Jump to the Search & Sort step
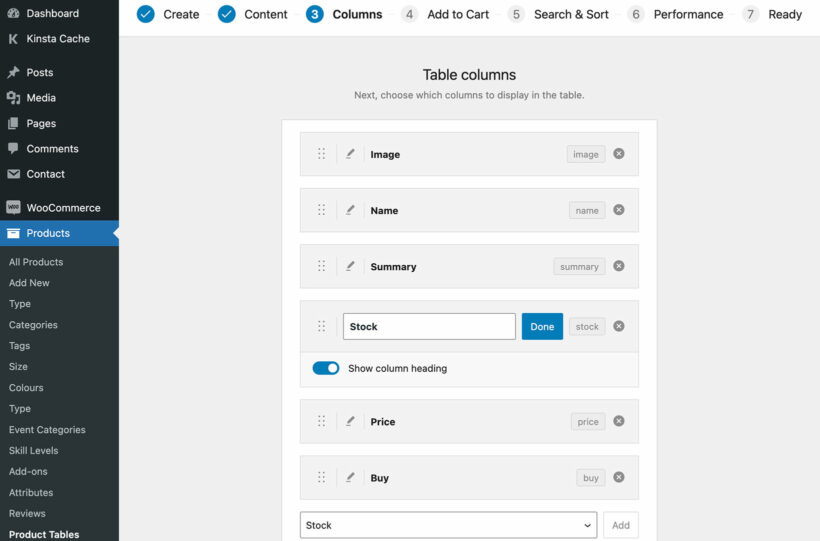This screenshot has height=541, width=820. 558,14
